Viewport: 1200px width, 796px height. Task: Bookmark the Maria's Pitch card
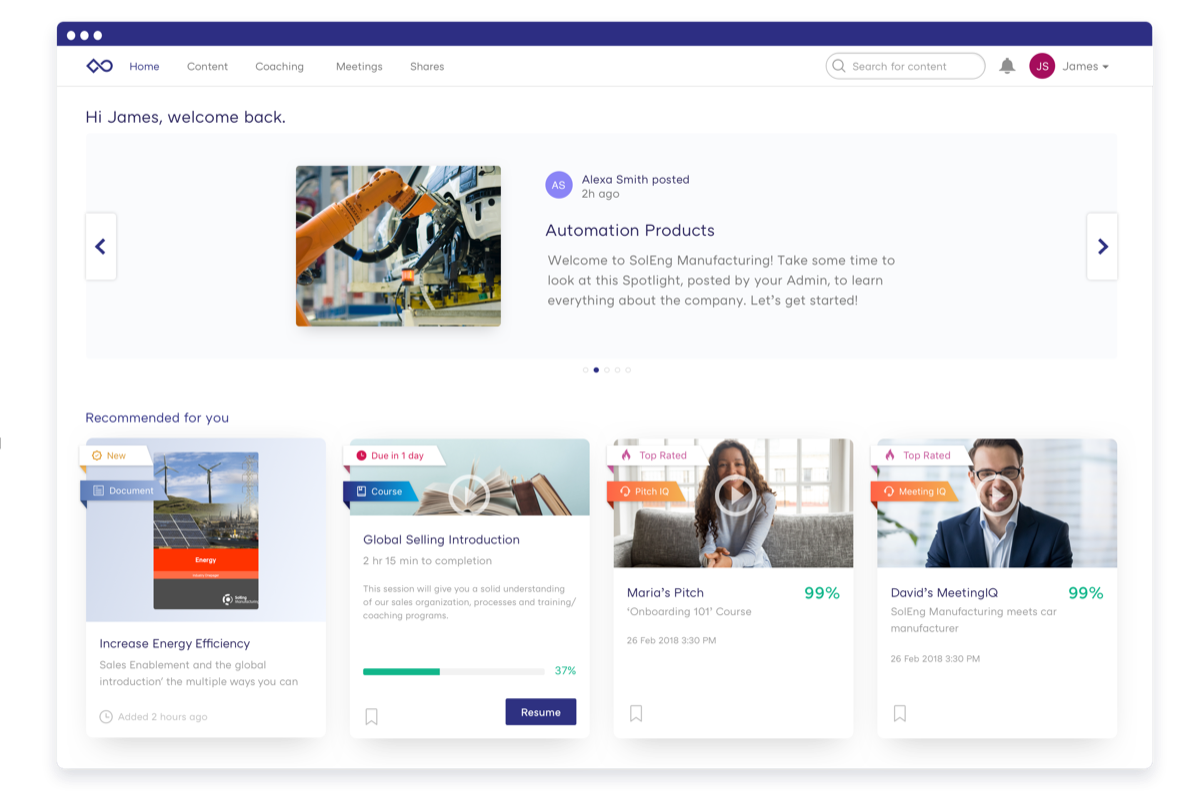click(x=635, y=713)
